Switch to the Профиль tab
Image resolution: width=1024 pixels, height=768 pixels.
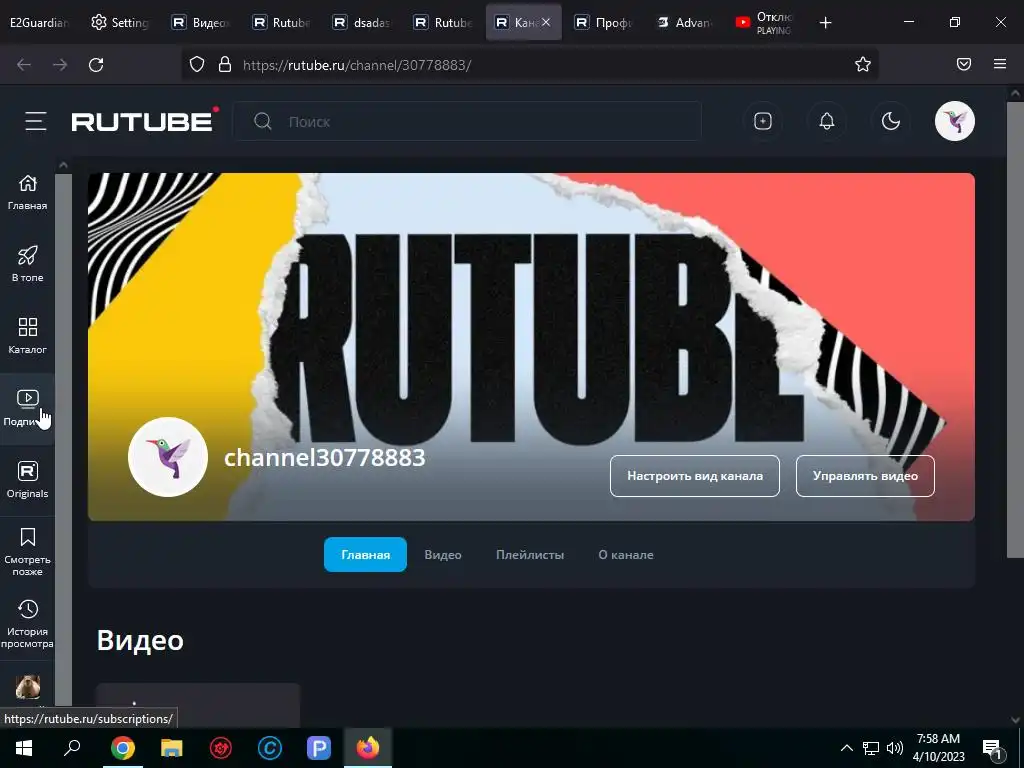tap(603, 23)
